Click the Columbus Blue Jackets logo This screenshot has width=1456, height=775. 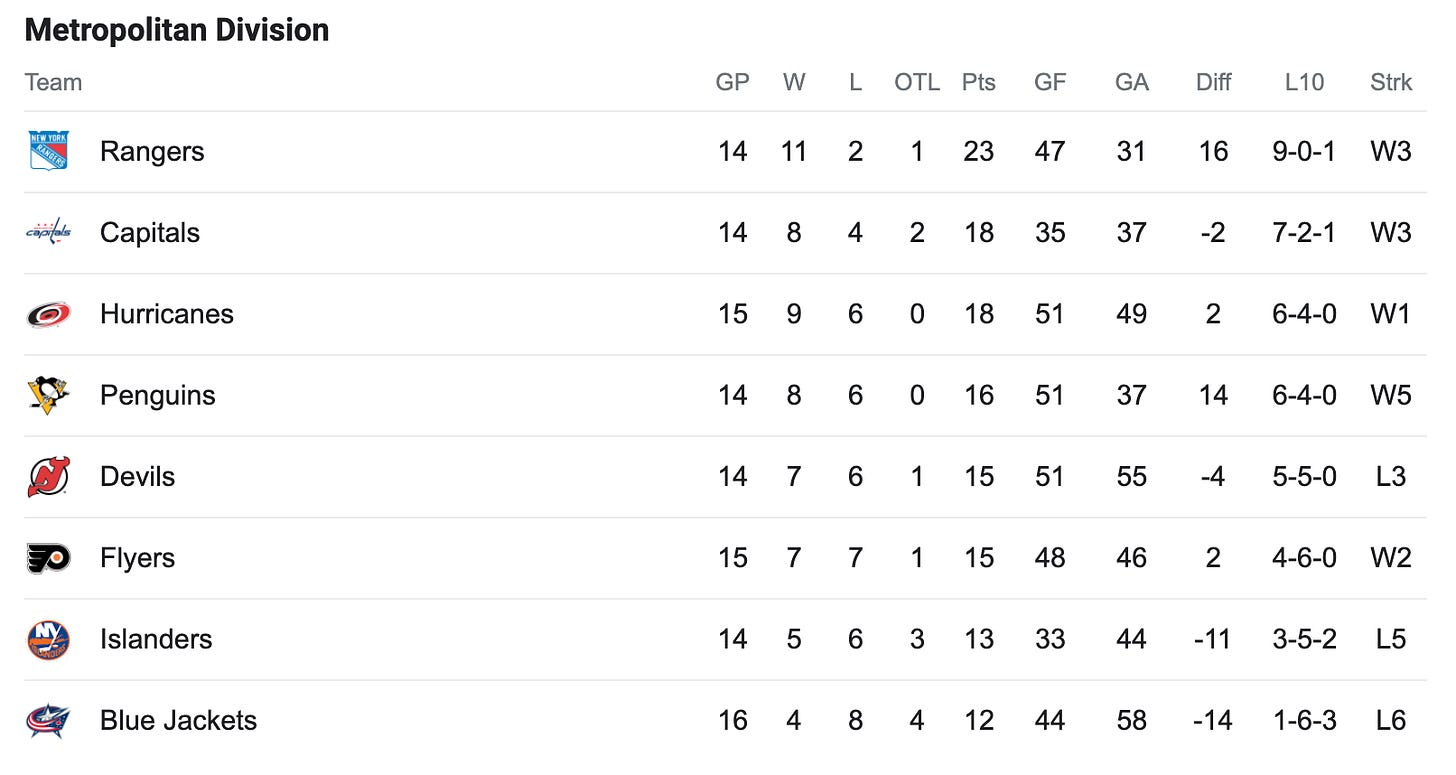(48, 721)
